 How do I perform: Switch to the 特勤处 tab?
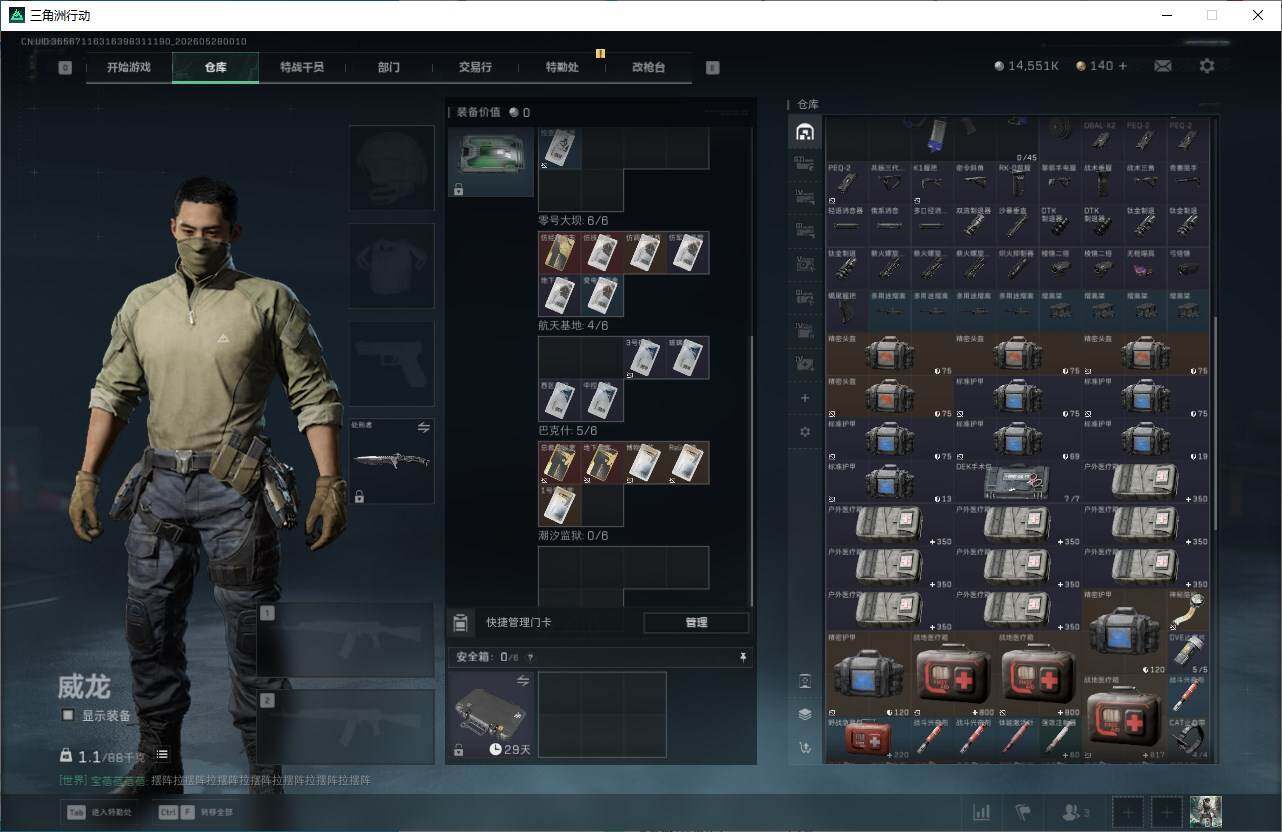[x=562, y=67]
